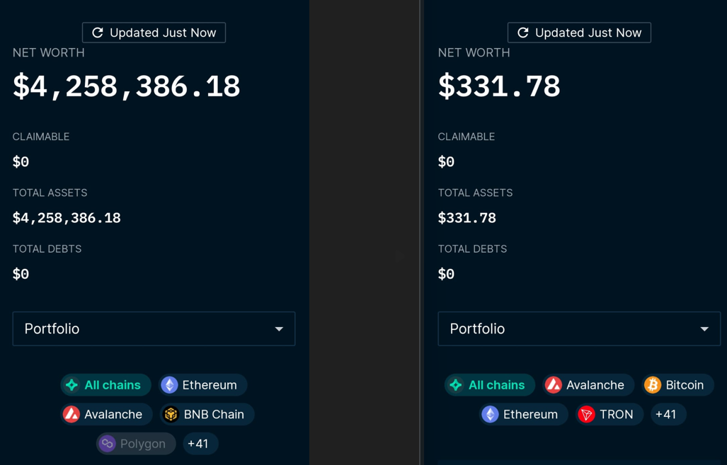Open left Portfolio dropdown
Image resolution: width=727 pixels, height=465 pixels.
[153, 329]
